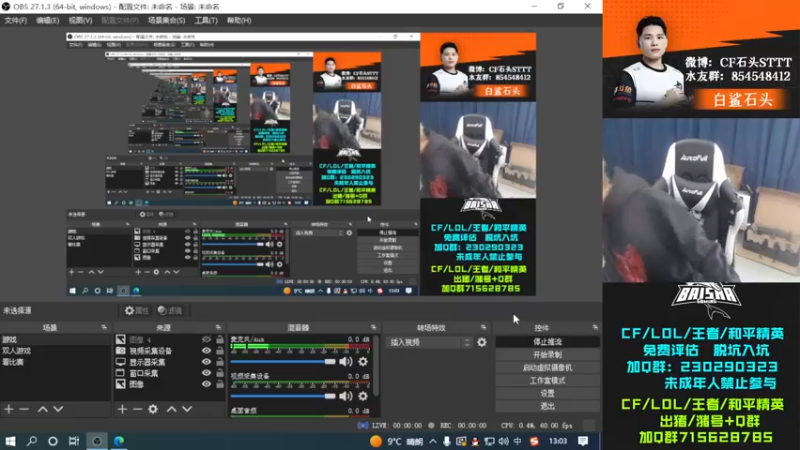Click 开始录制 to start recording

(x=547, y=355)
